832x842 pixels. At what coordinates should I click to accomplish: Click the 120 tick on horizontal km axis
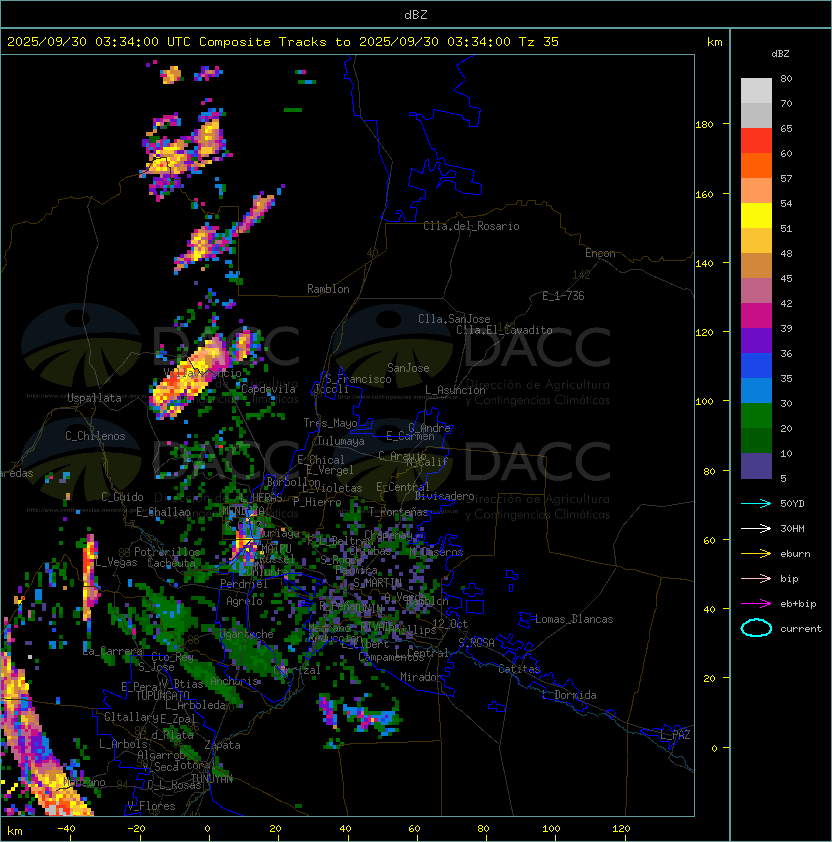621,829
